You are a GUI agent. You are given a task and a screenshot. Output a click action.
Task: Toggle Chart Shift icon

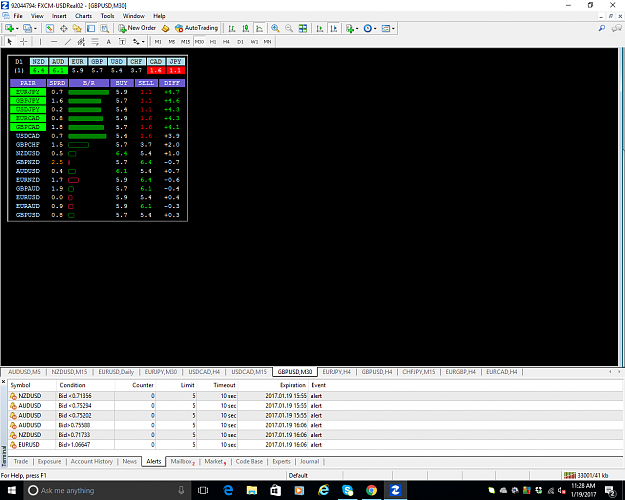[x=334, y=28]
